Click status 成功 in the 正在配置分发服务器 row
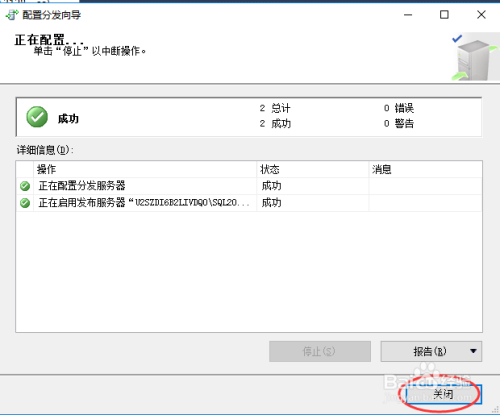Screen dimensions: 500x415 (x=271, y=186)
